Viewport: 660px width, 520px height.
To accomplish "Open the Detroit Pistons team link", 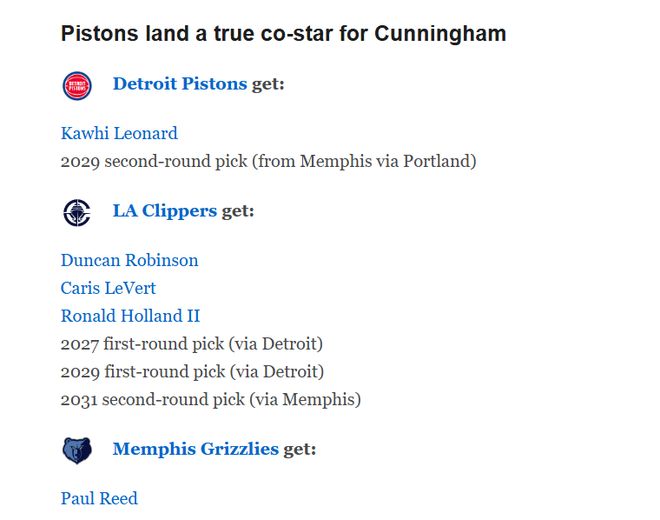I will (179, 84).
